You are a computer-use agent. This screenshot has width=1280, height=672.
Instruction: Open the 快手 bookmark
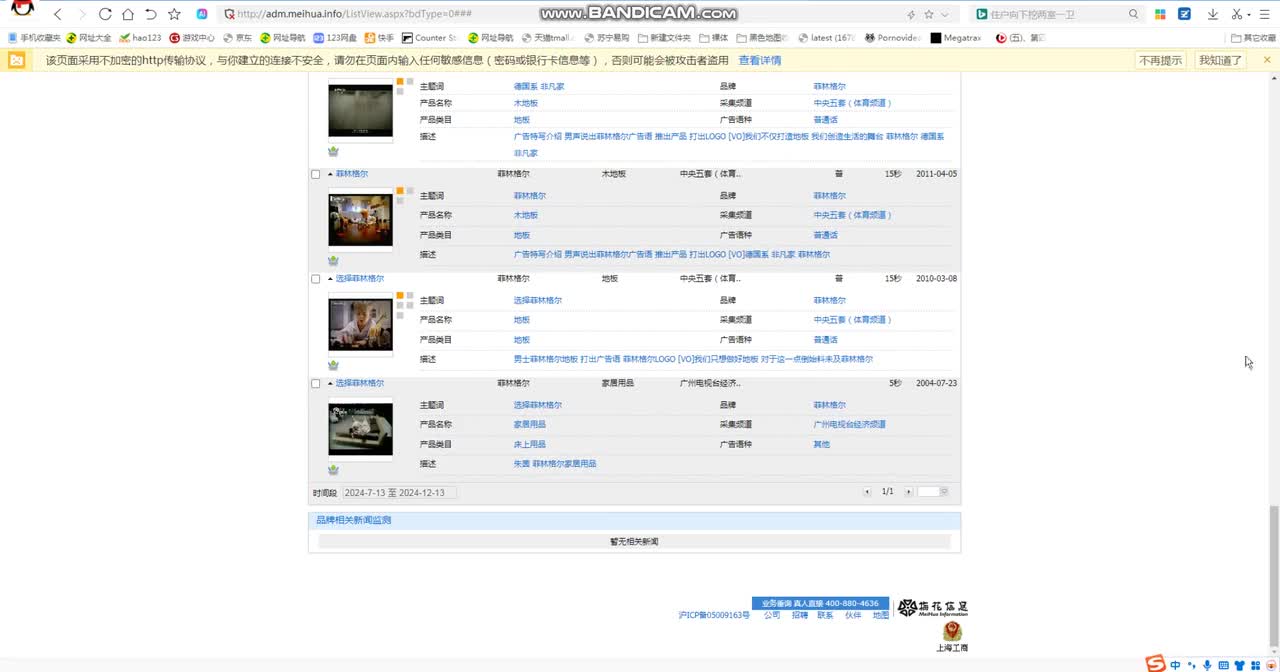click(380, 38)
